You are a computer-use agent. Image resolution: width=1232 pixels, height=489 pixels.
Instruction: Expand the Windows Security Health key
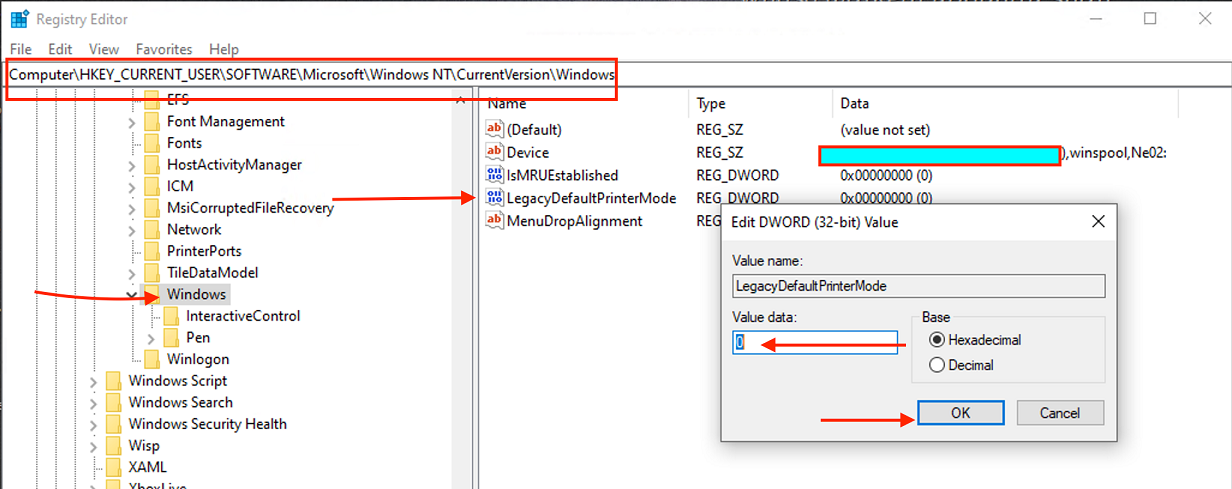click(x=94, y=424)
